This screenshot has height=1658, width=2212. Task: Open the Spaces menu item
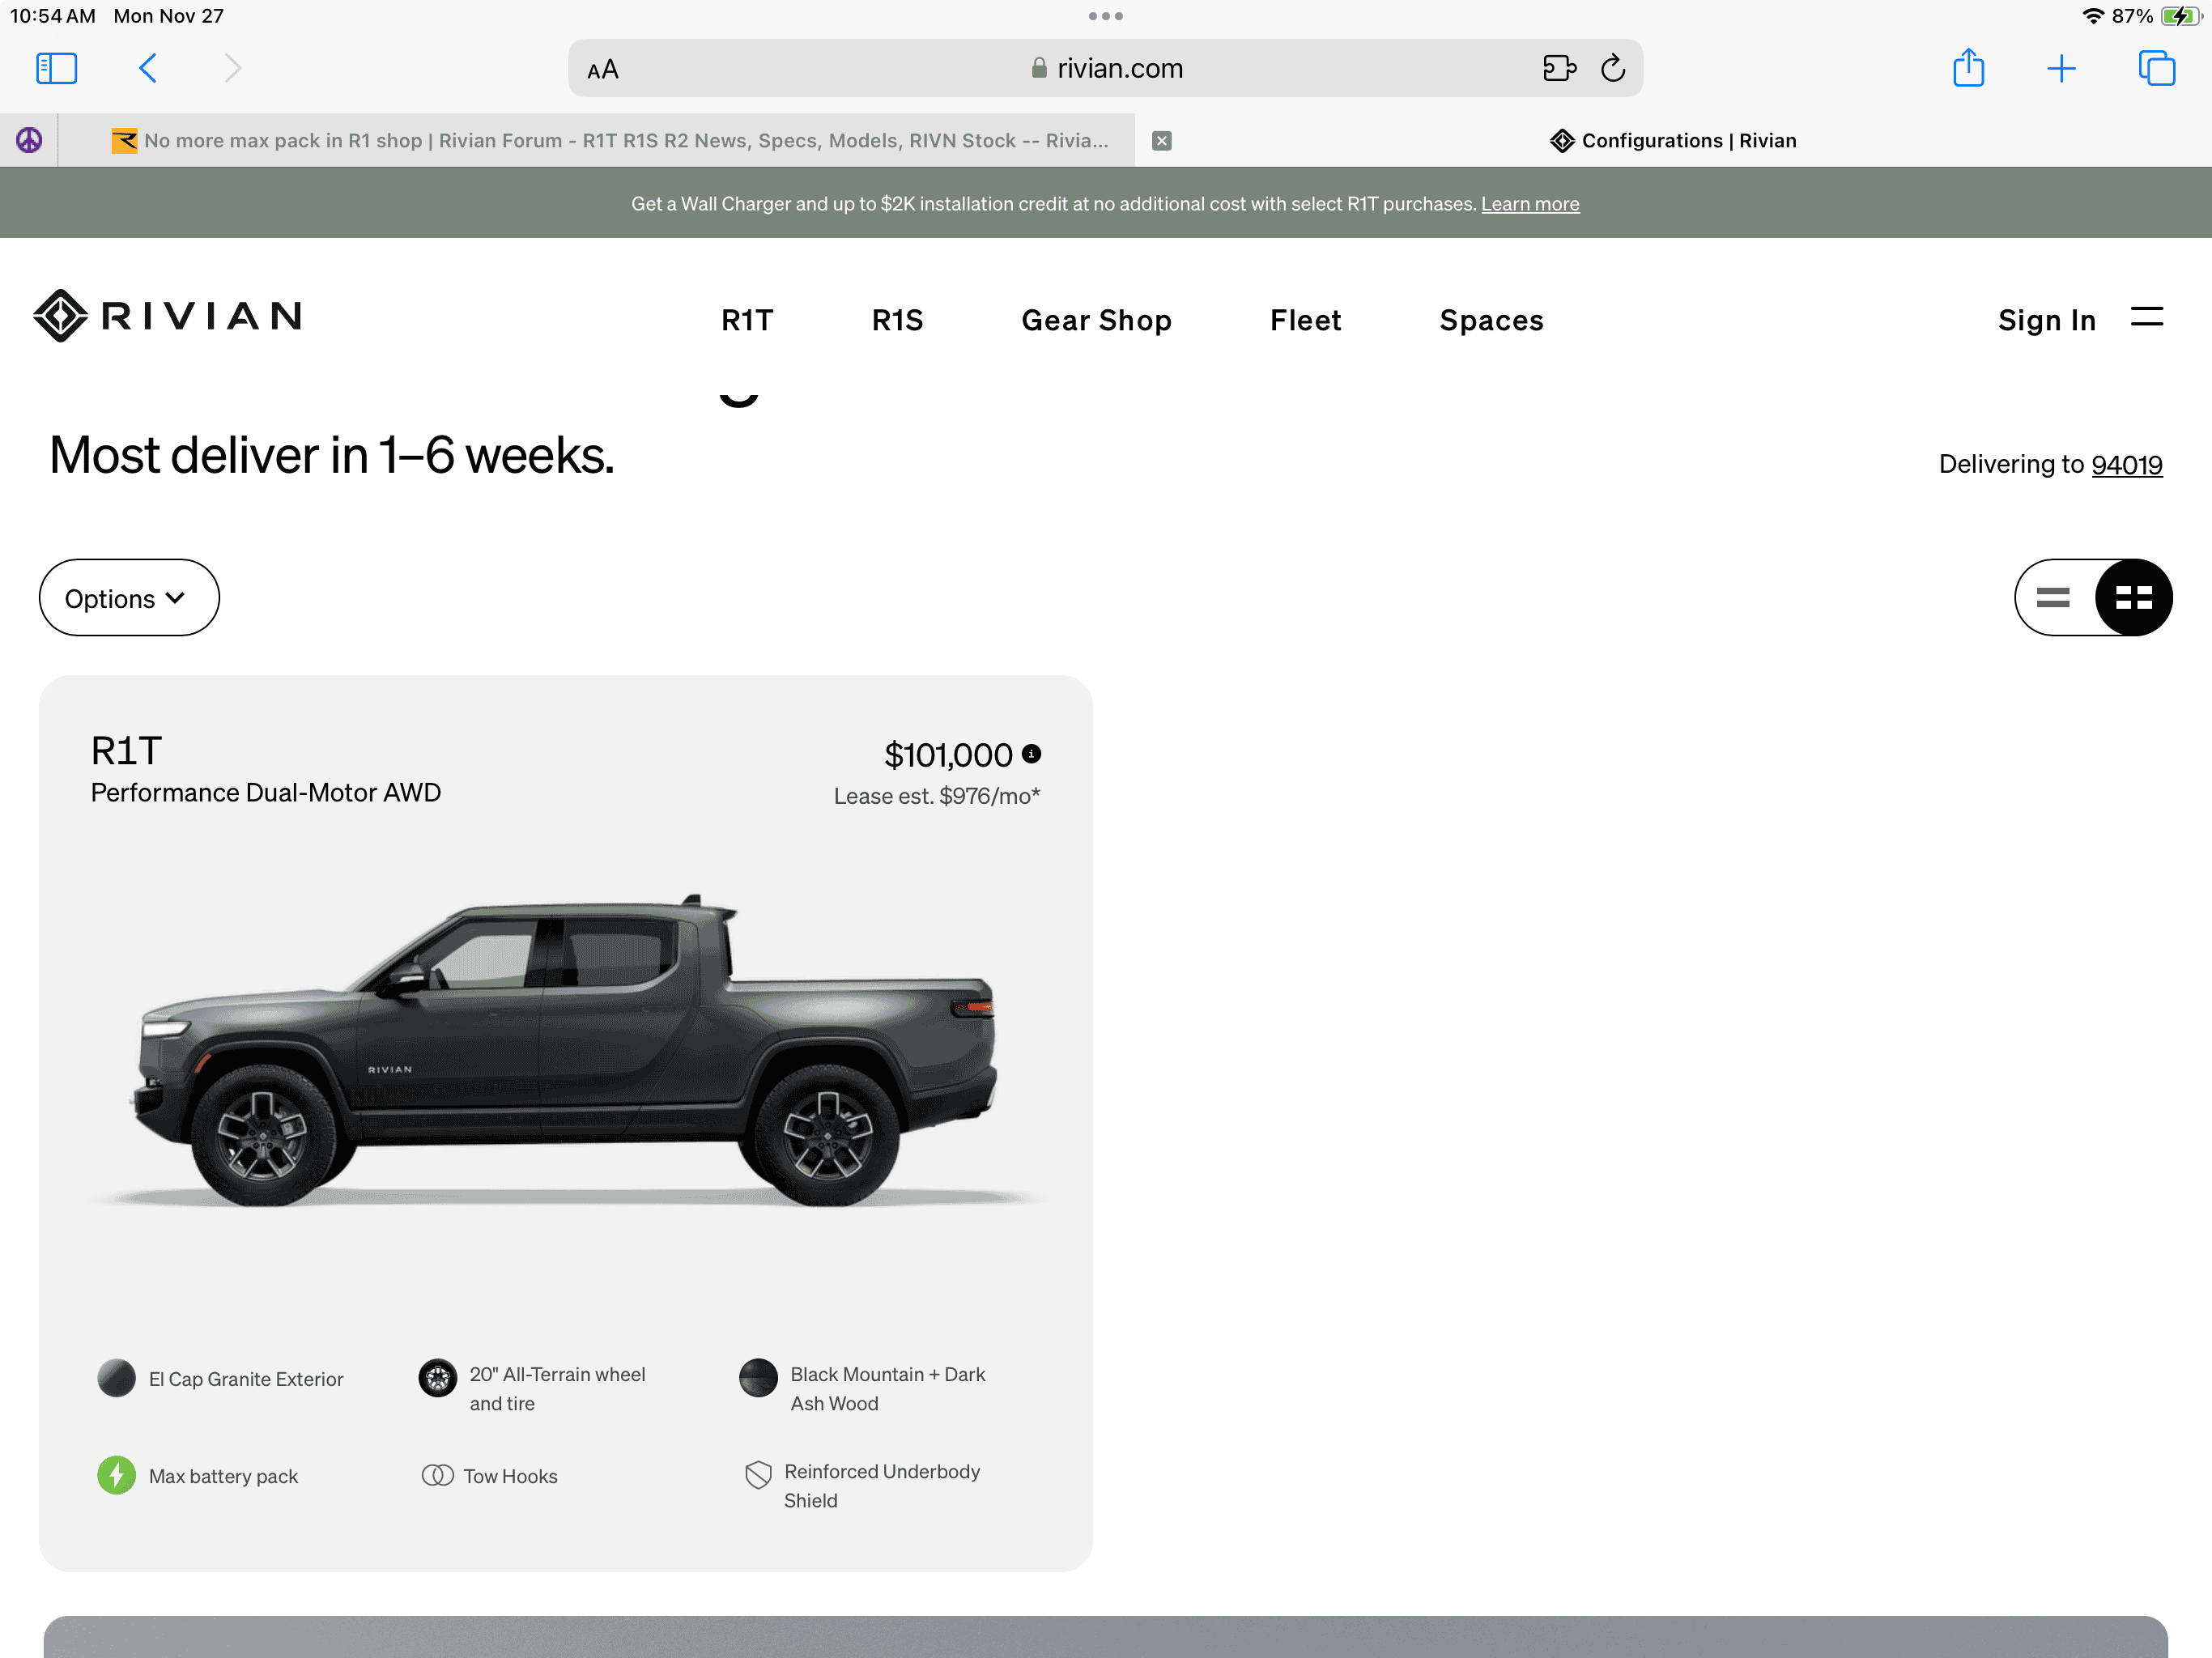[x=1491, y=320]
